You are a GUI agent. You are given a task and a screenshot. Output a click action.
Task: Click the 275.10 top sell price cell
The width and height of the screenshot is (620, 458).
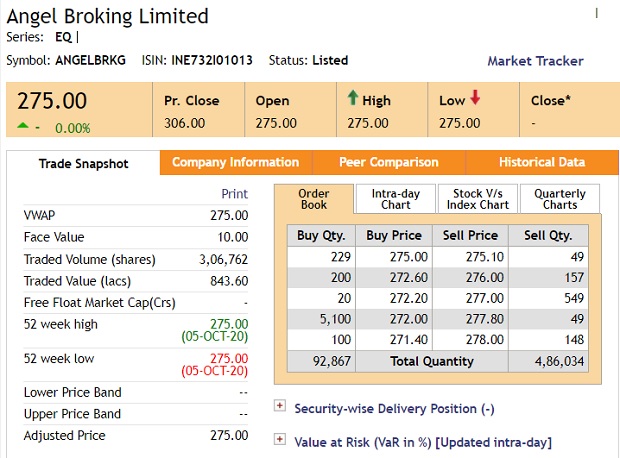pos(469,257)
